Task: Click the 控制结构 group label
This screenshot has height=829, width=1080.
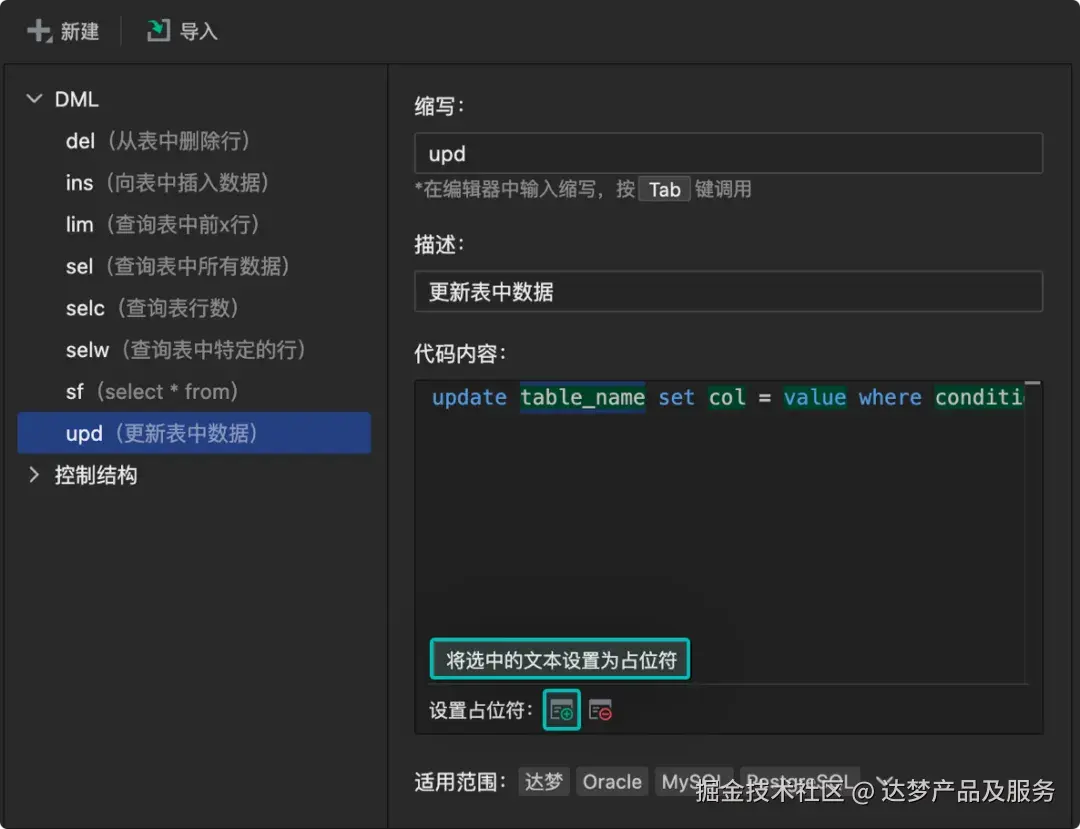Action: pos(96,475)
